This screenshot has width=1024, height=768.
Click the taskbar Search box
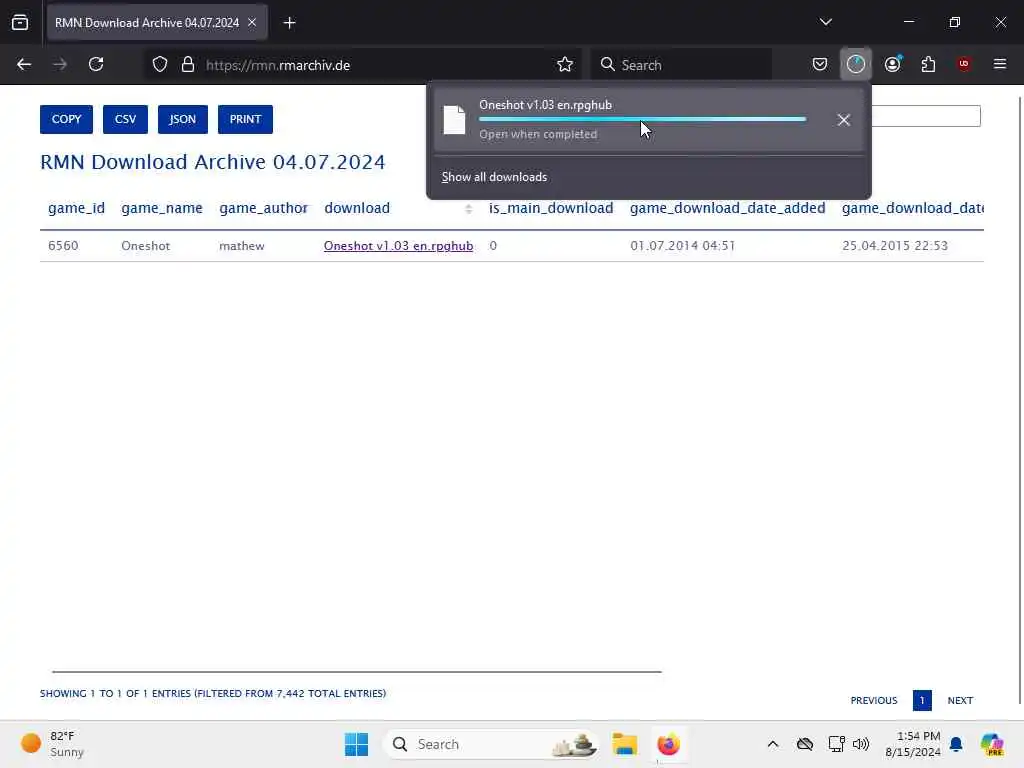tap(490, 744)
